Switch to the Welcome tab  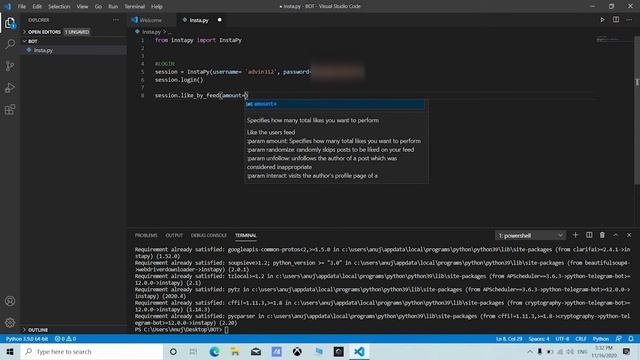(x=150, y=20)
